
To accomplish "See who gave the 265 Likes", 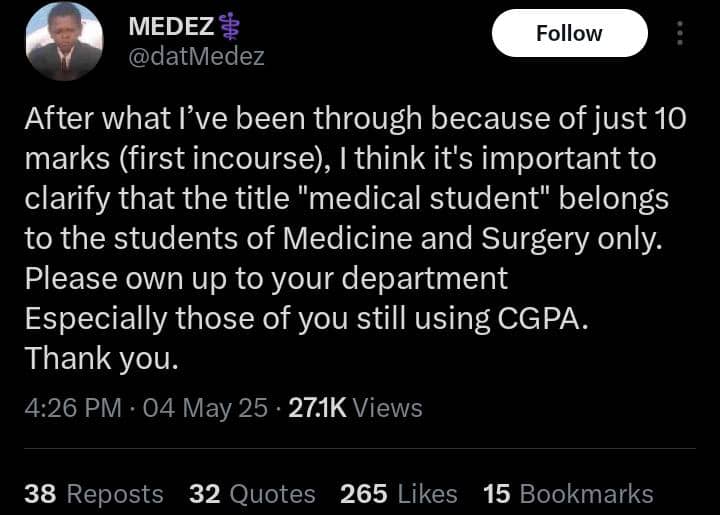I will (x=399, y=494).
